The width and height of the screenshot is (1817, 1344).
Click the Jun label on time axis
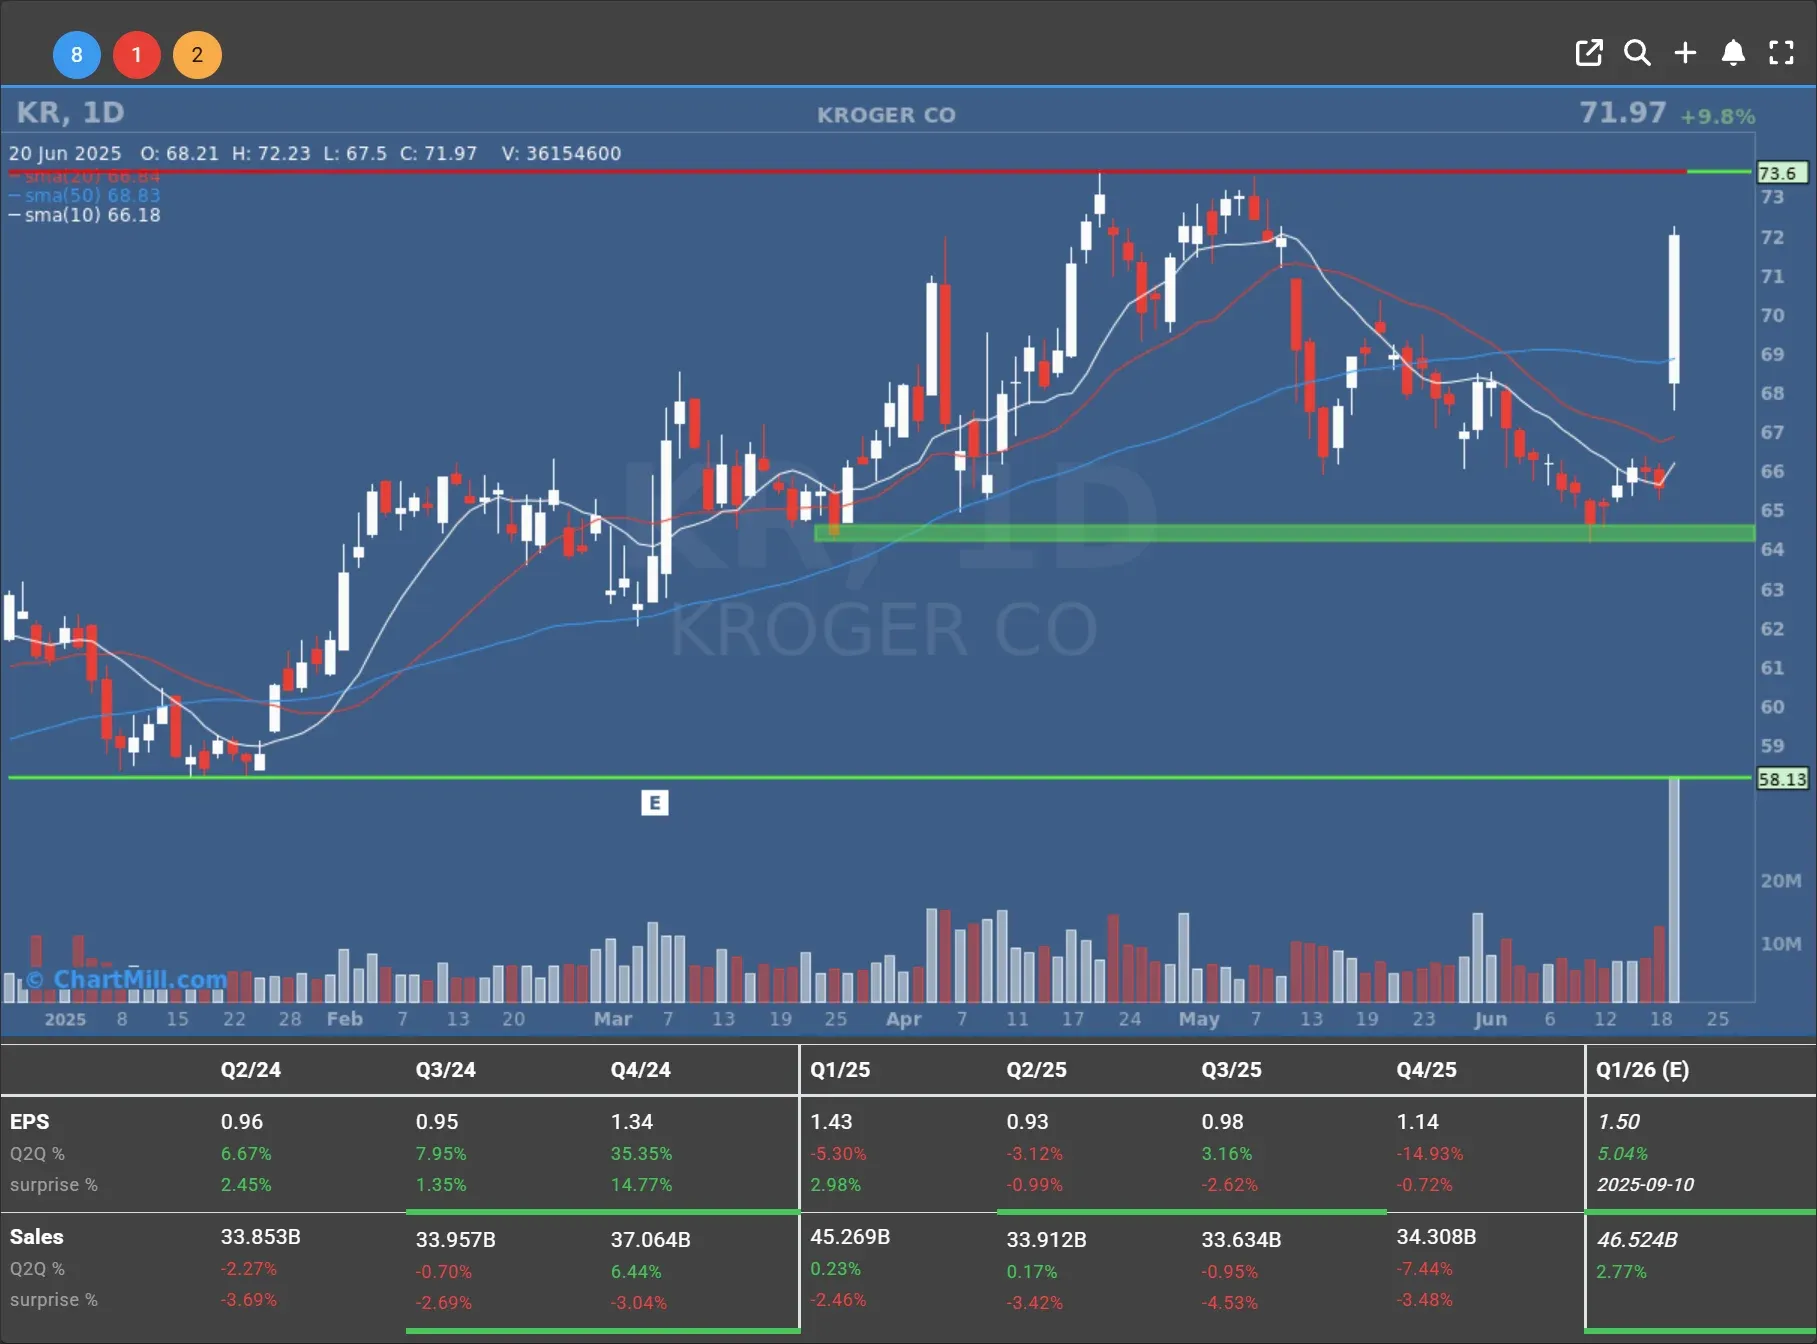point(1490,1018)
